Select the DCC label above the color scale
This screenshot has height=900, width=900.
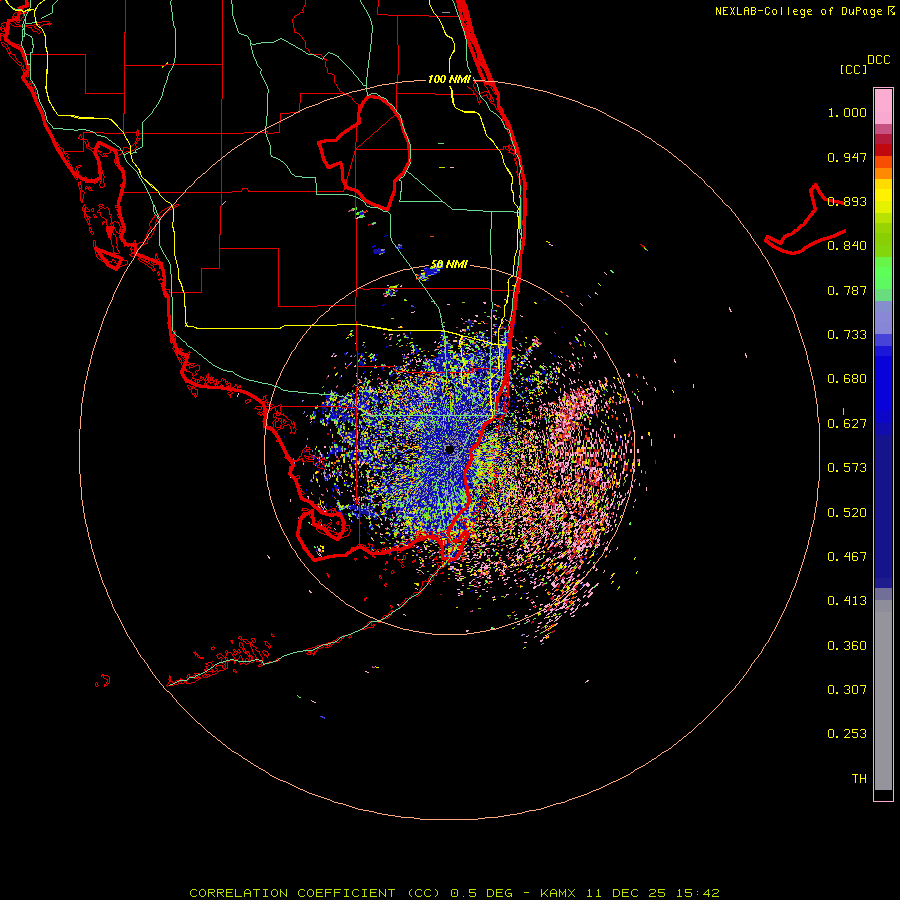point(879,60)
